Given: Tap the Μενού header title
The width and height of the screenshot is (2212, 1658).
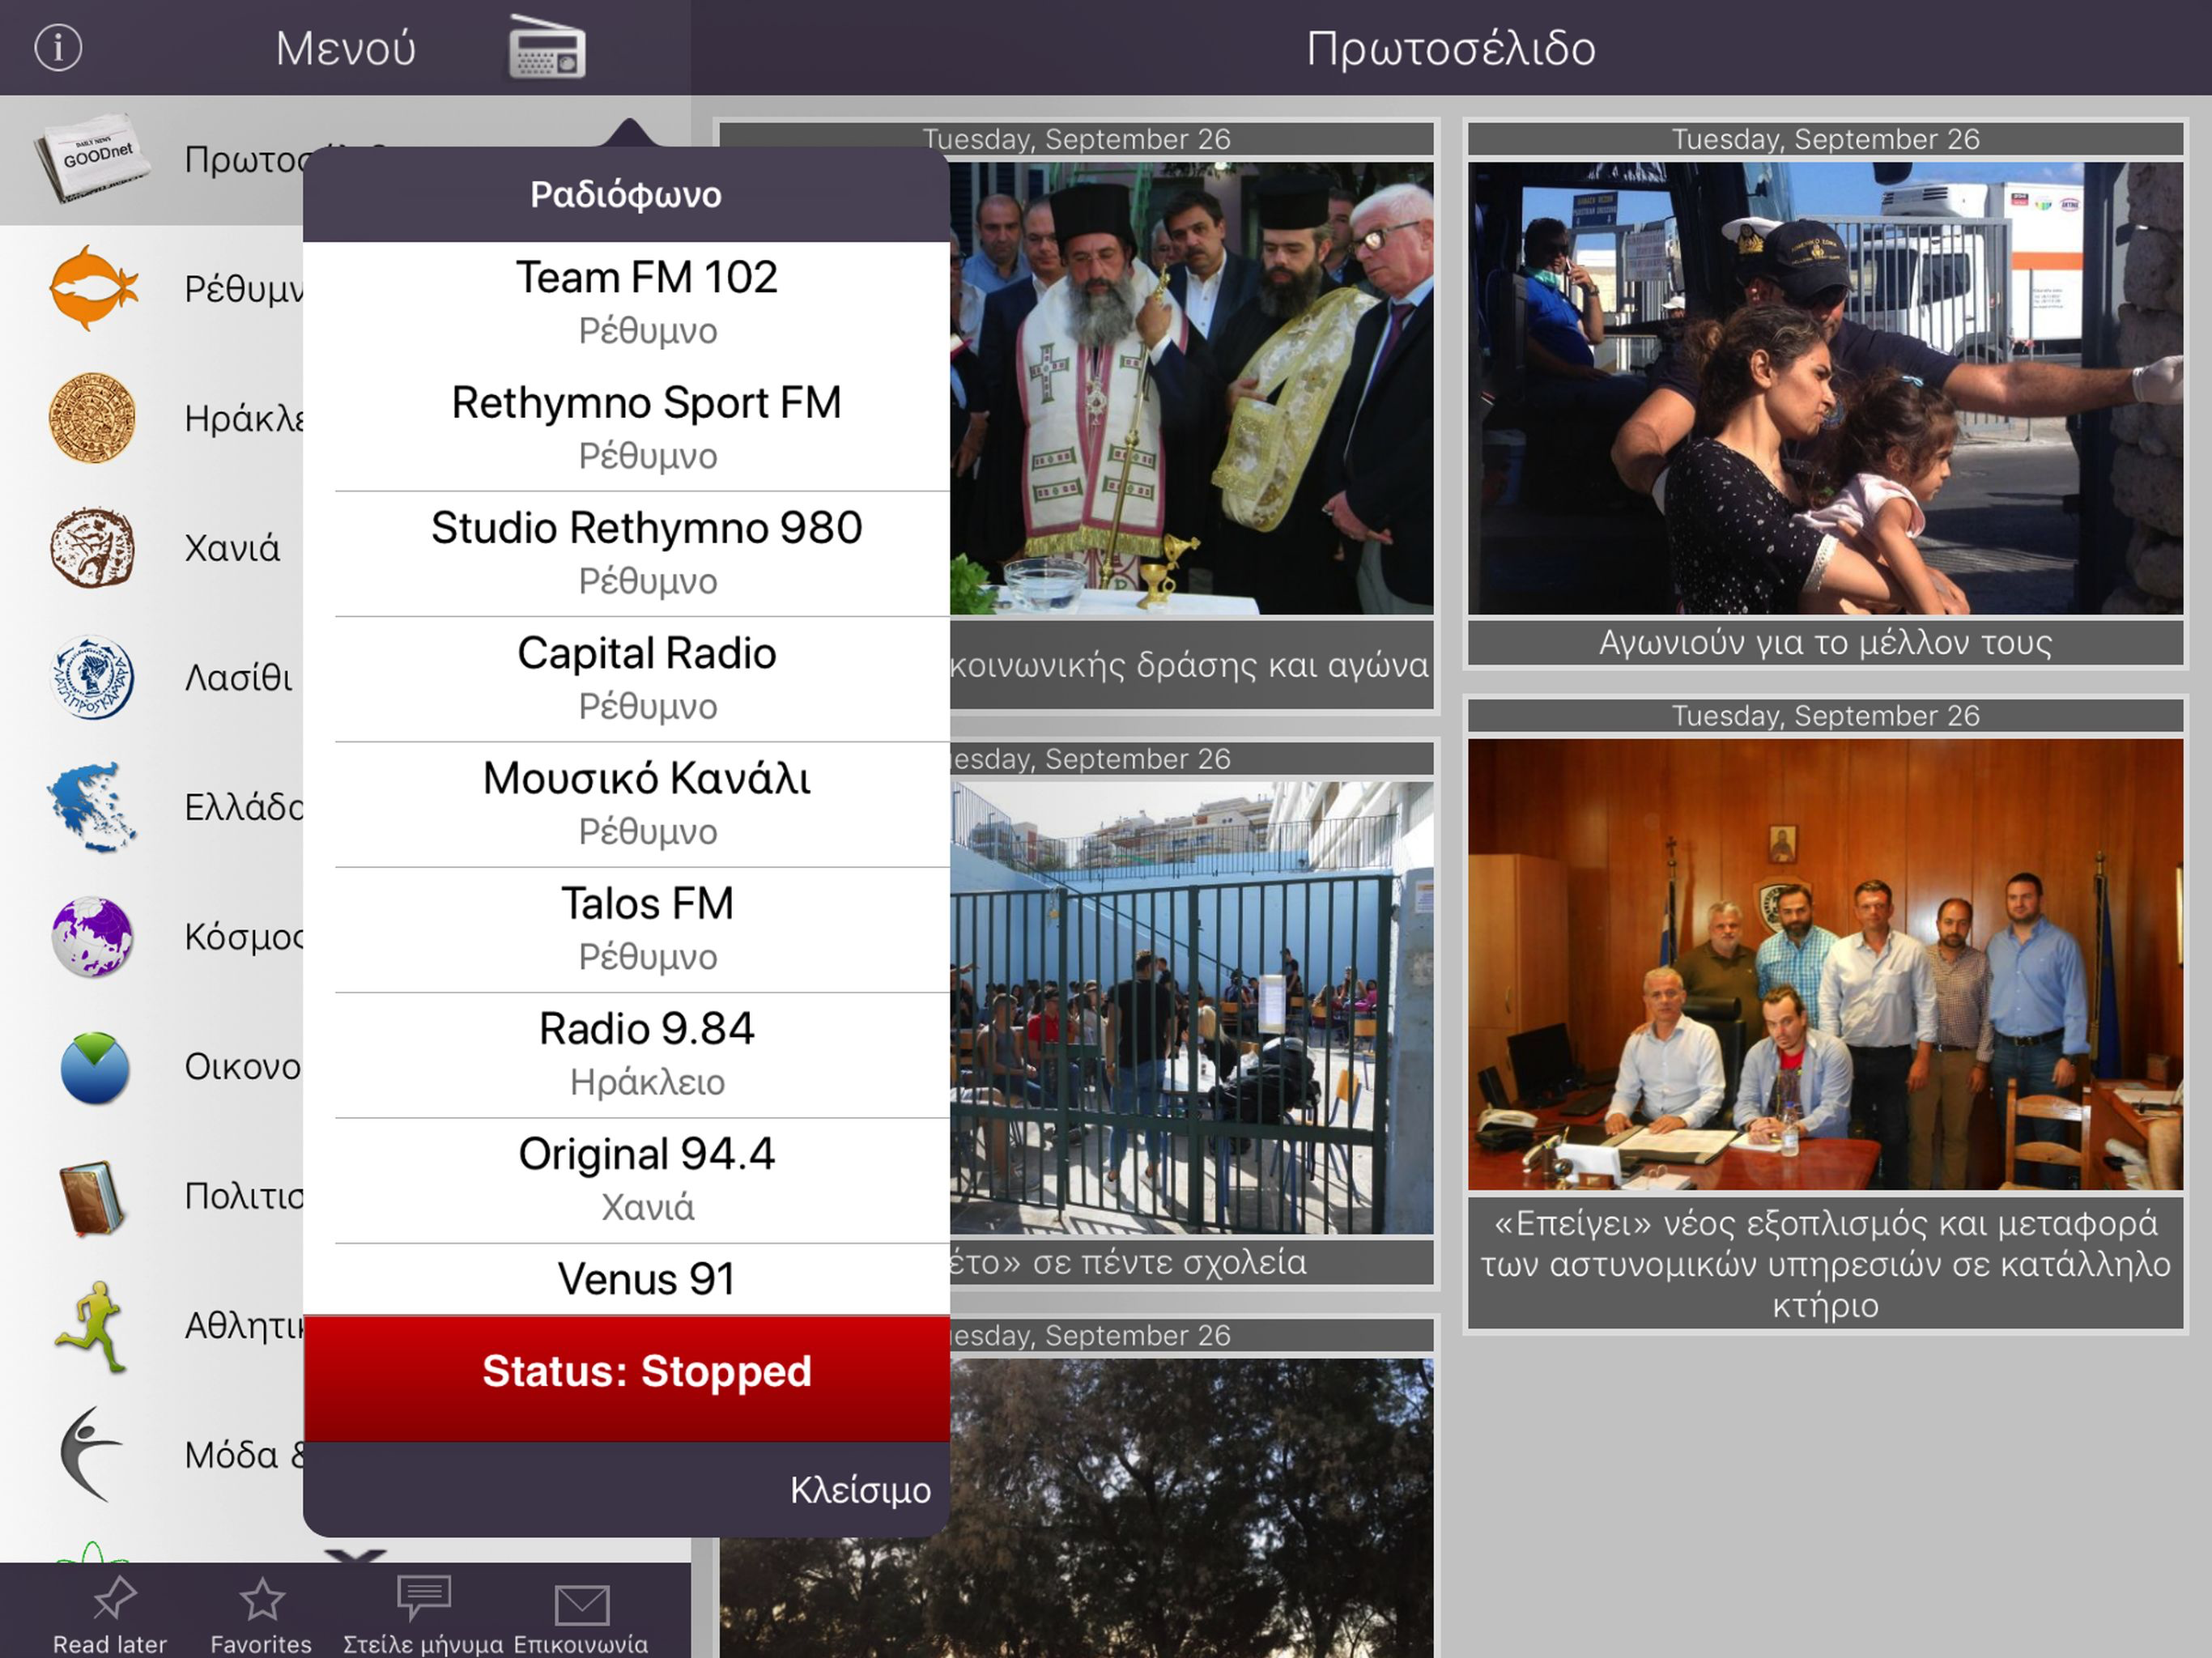Looking at the screenshot, I should tap(345, 48).
